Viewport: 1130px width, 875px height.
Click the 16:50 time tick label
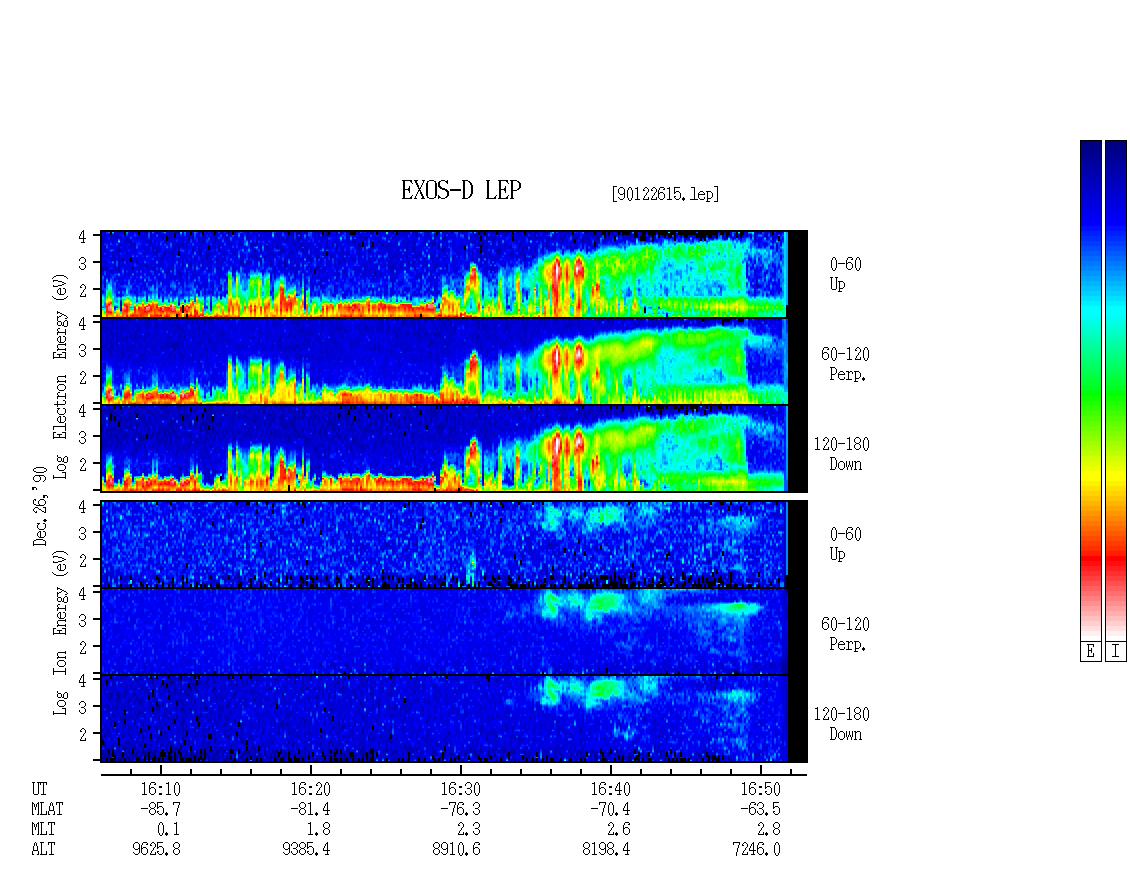760,789
